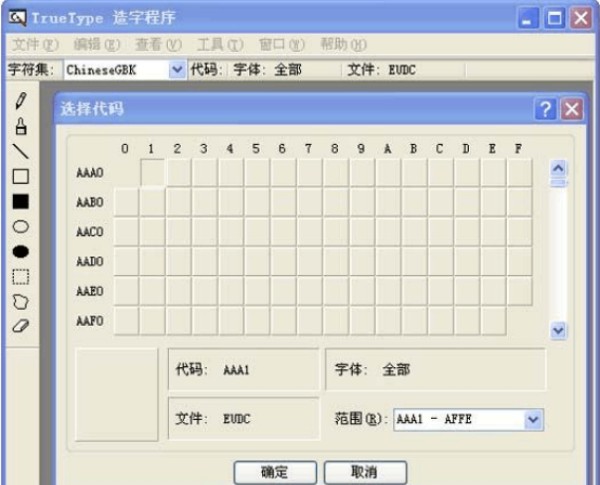Select the Brush tool
The image size is (600, 485).
point(21,126)
